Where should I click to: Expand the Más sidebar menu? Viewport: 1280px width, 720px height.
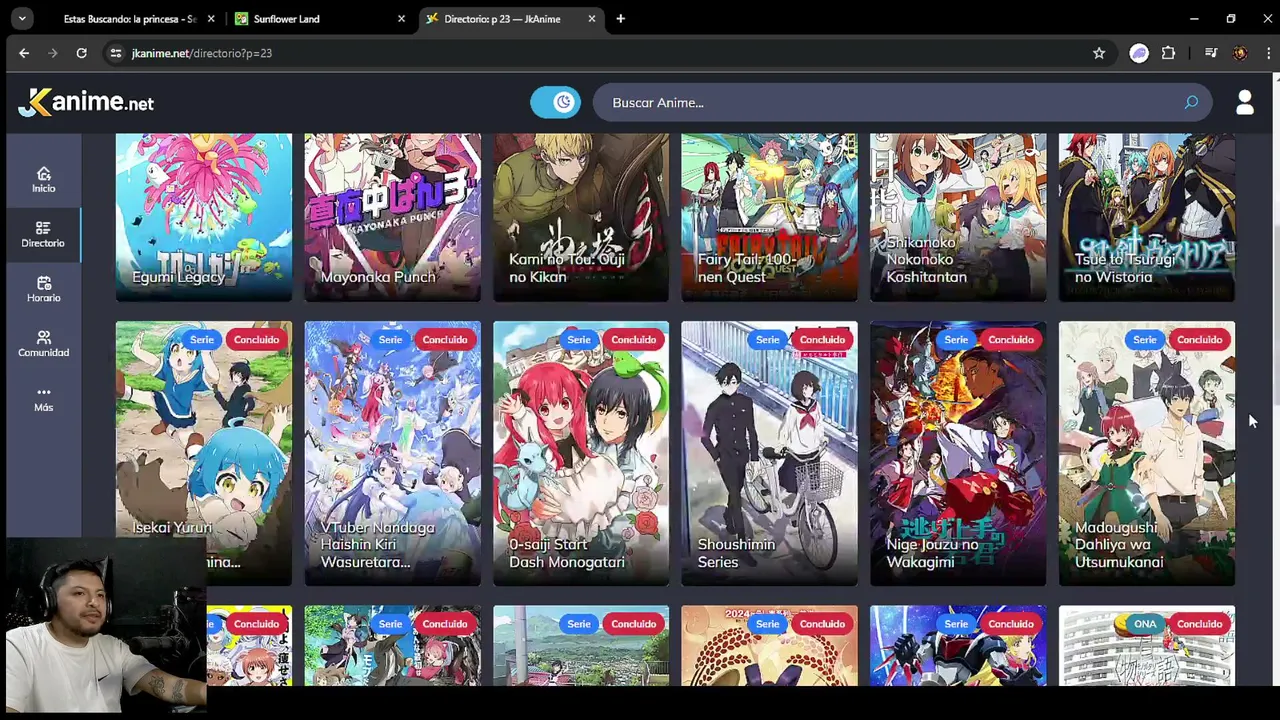pyautogui.click(x=43, y=399)
